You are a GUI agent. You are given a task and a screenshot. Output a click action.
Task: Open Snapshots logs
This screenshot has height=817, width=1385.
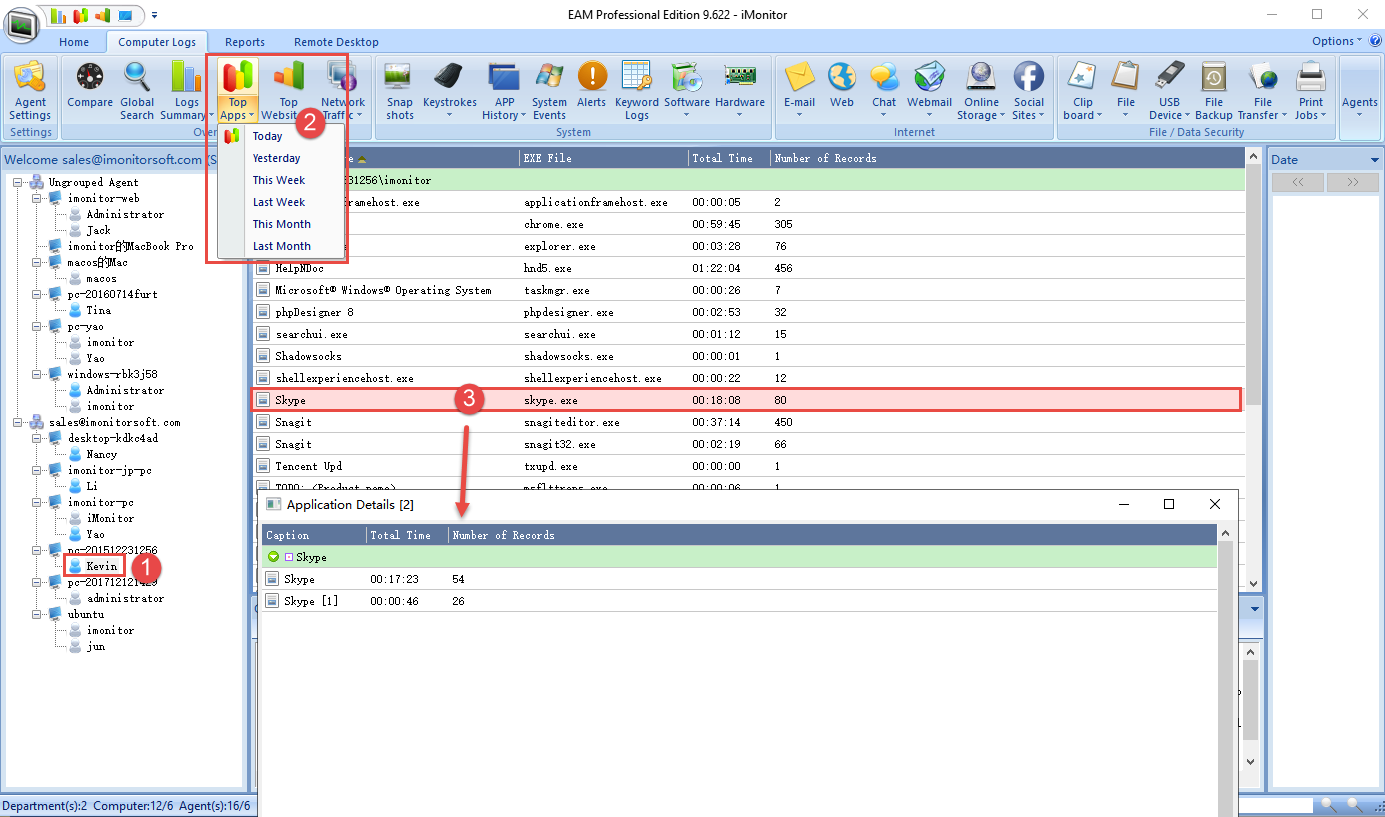400,90
